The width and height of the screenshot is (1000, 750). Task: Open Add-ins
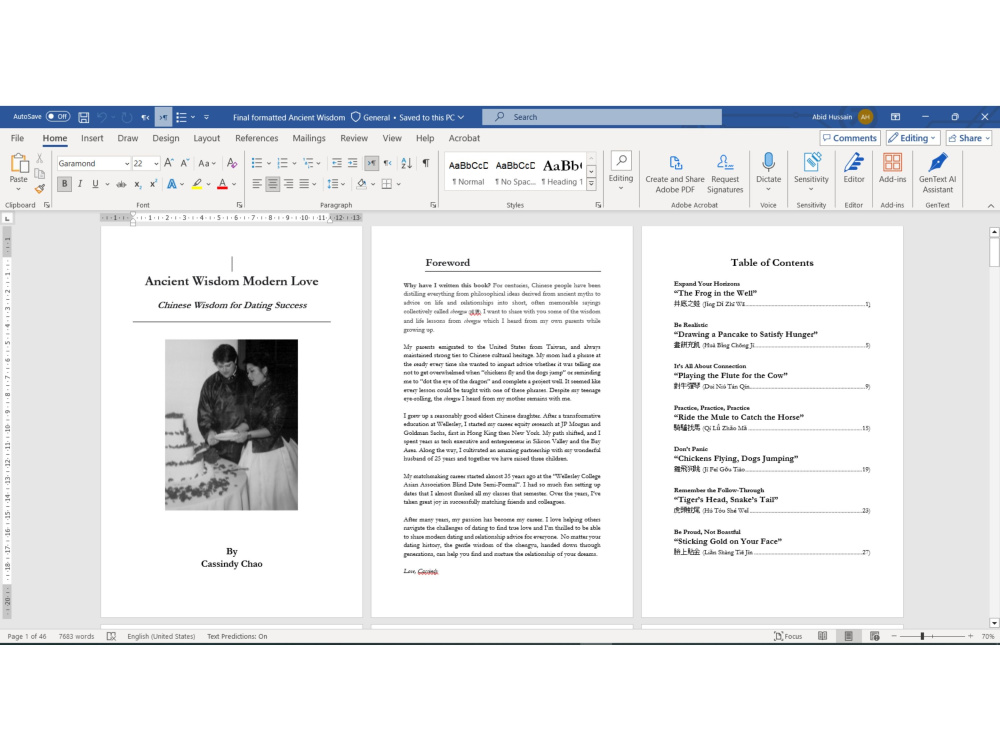pyautogui.click(x=892, y=168)
